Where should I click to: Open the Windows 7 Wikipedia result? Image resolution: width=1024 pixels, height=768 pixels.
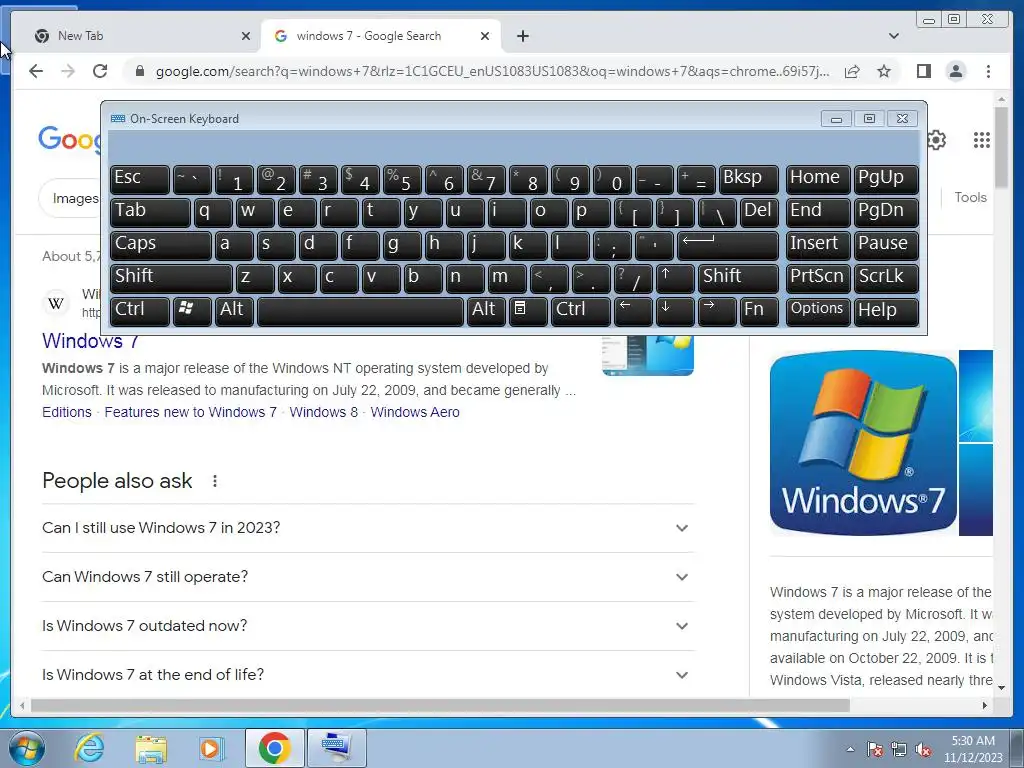(x=90, y=341)
